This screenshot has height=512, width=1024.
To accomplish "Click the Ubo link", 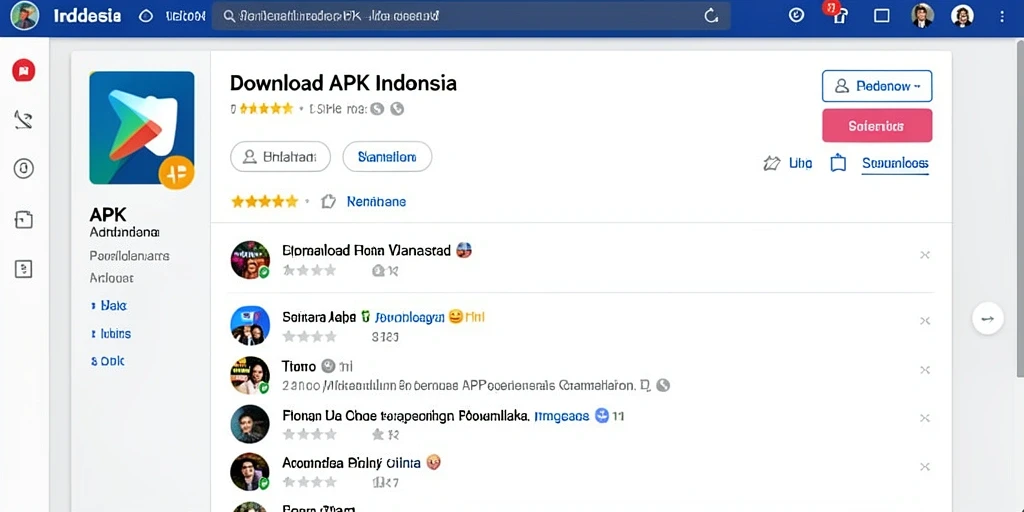I will click(x=801, y=163).
